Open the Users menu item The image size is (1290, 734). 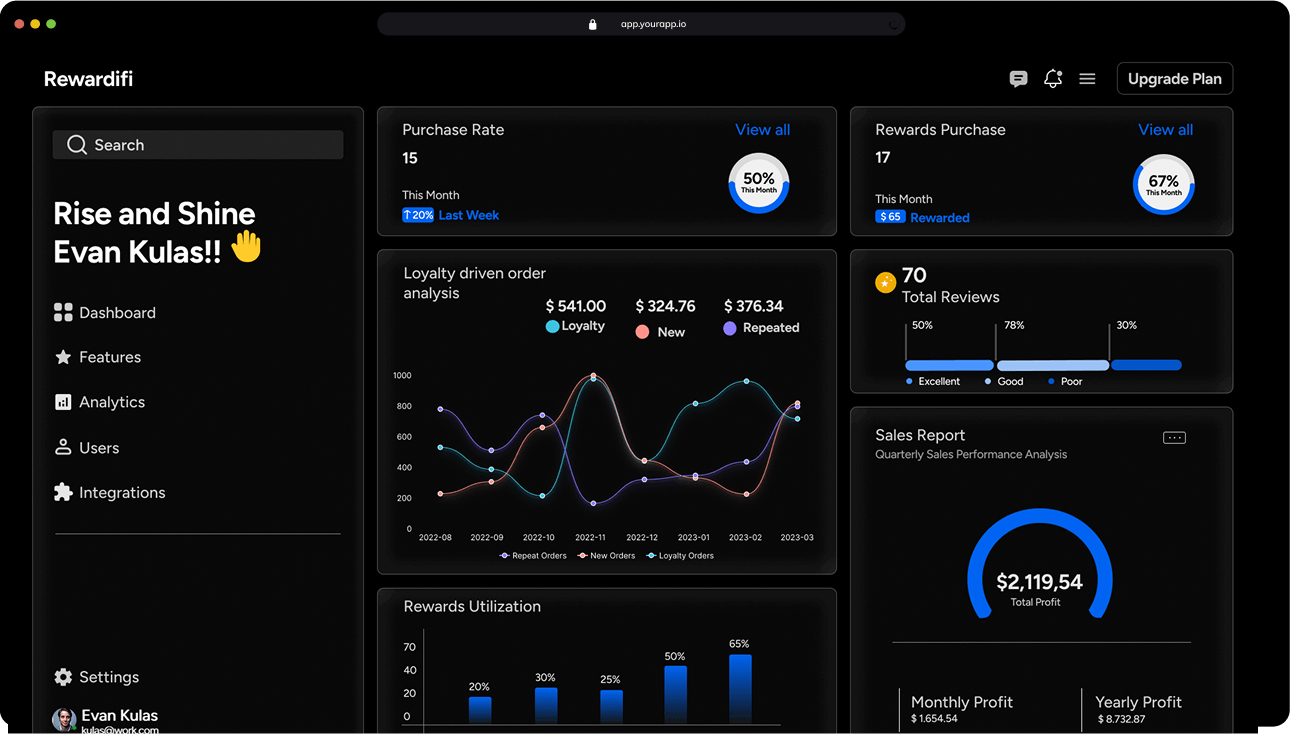(x=98, y=448)
